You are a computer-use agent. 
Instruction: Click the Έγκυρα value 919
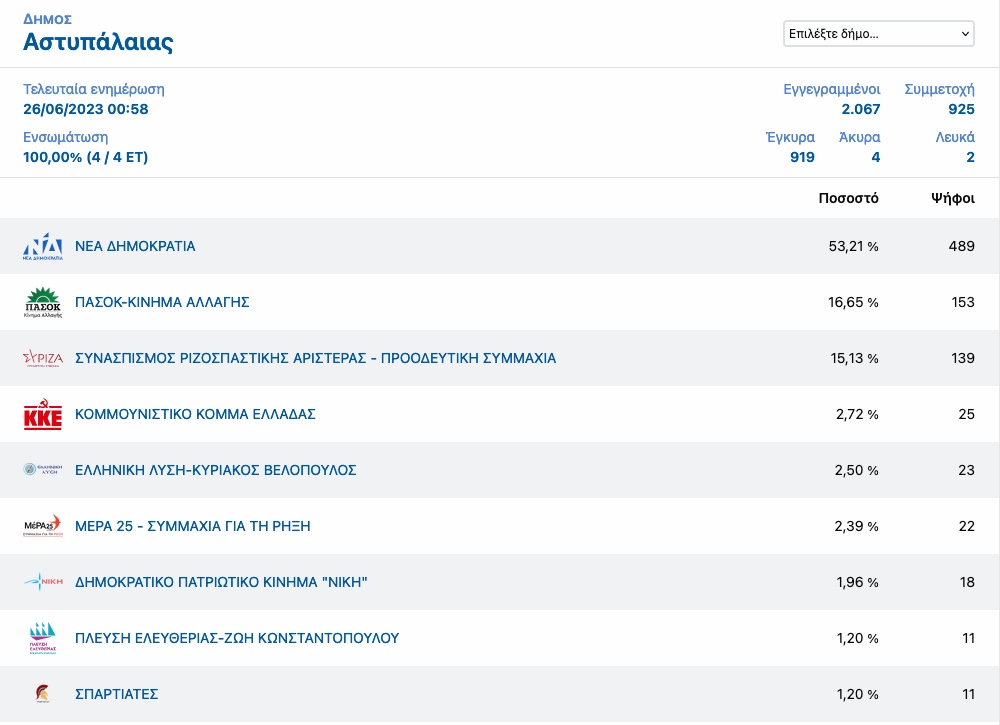click(x=802, y=157)
